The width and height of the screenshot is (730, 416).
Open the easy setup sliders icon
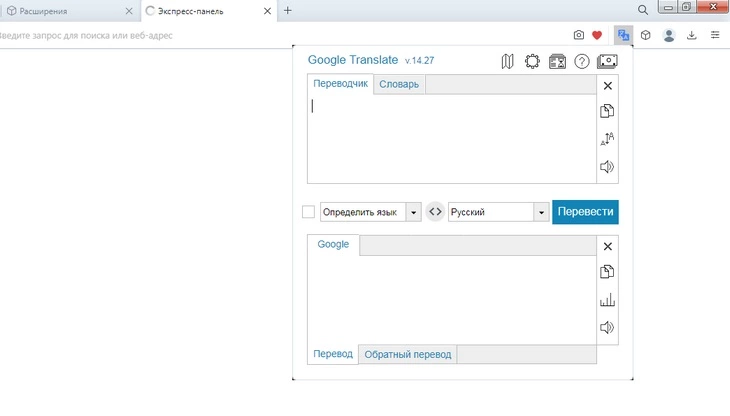715,35
